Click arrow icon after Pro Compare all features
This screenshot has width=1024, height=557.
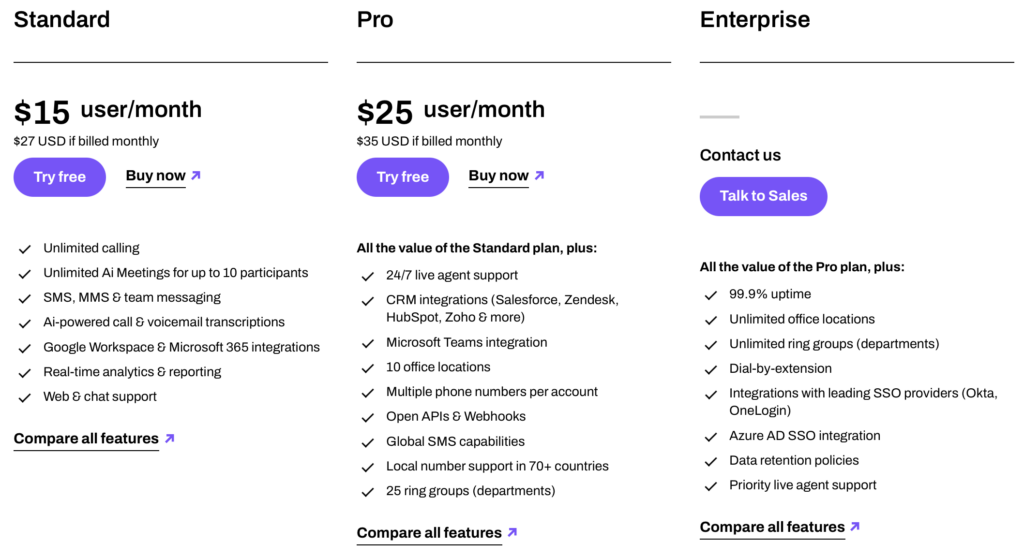coord(512,532)
